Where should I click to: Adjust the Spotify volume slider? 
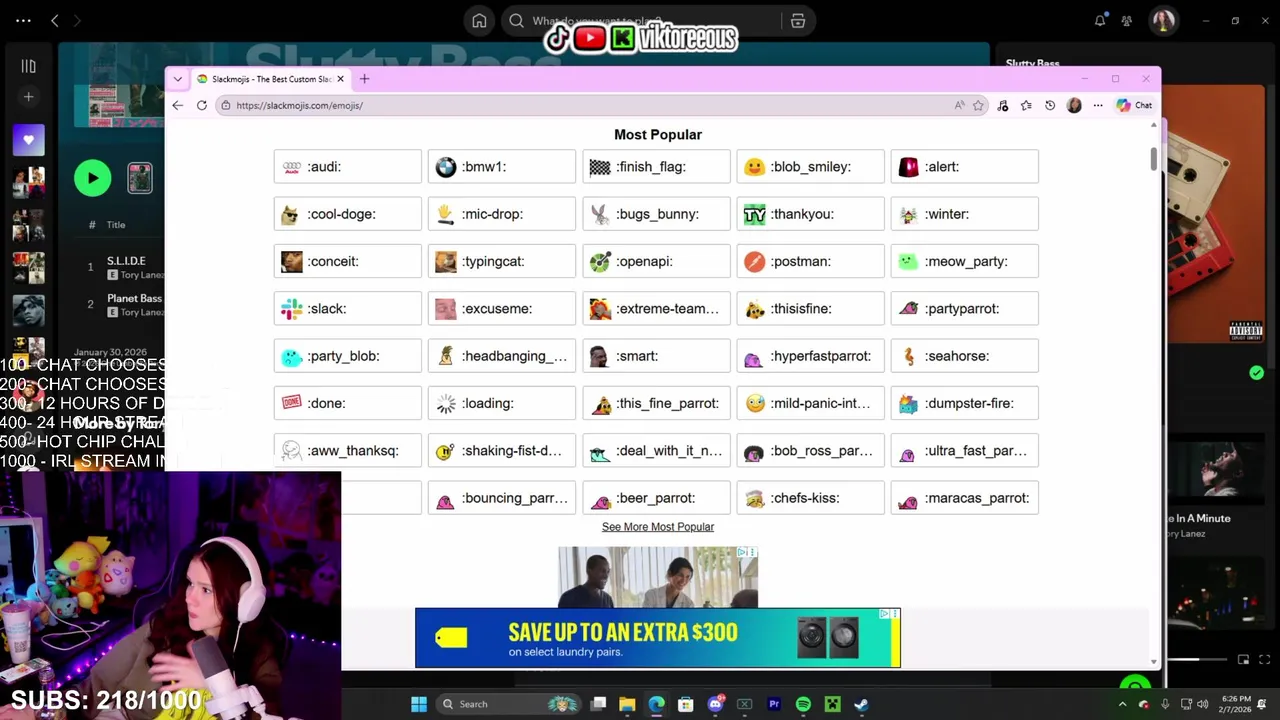(x=1198, y=660)
